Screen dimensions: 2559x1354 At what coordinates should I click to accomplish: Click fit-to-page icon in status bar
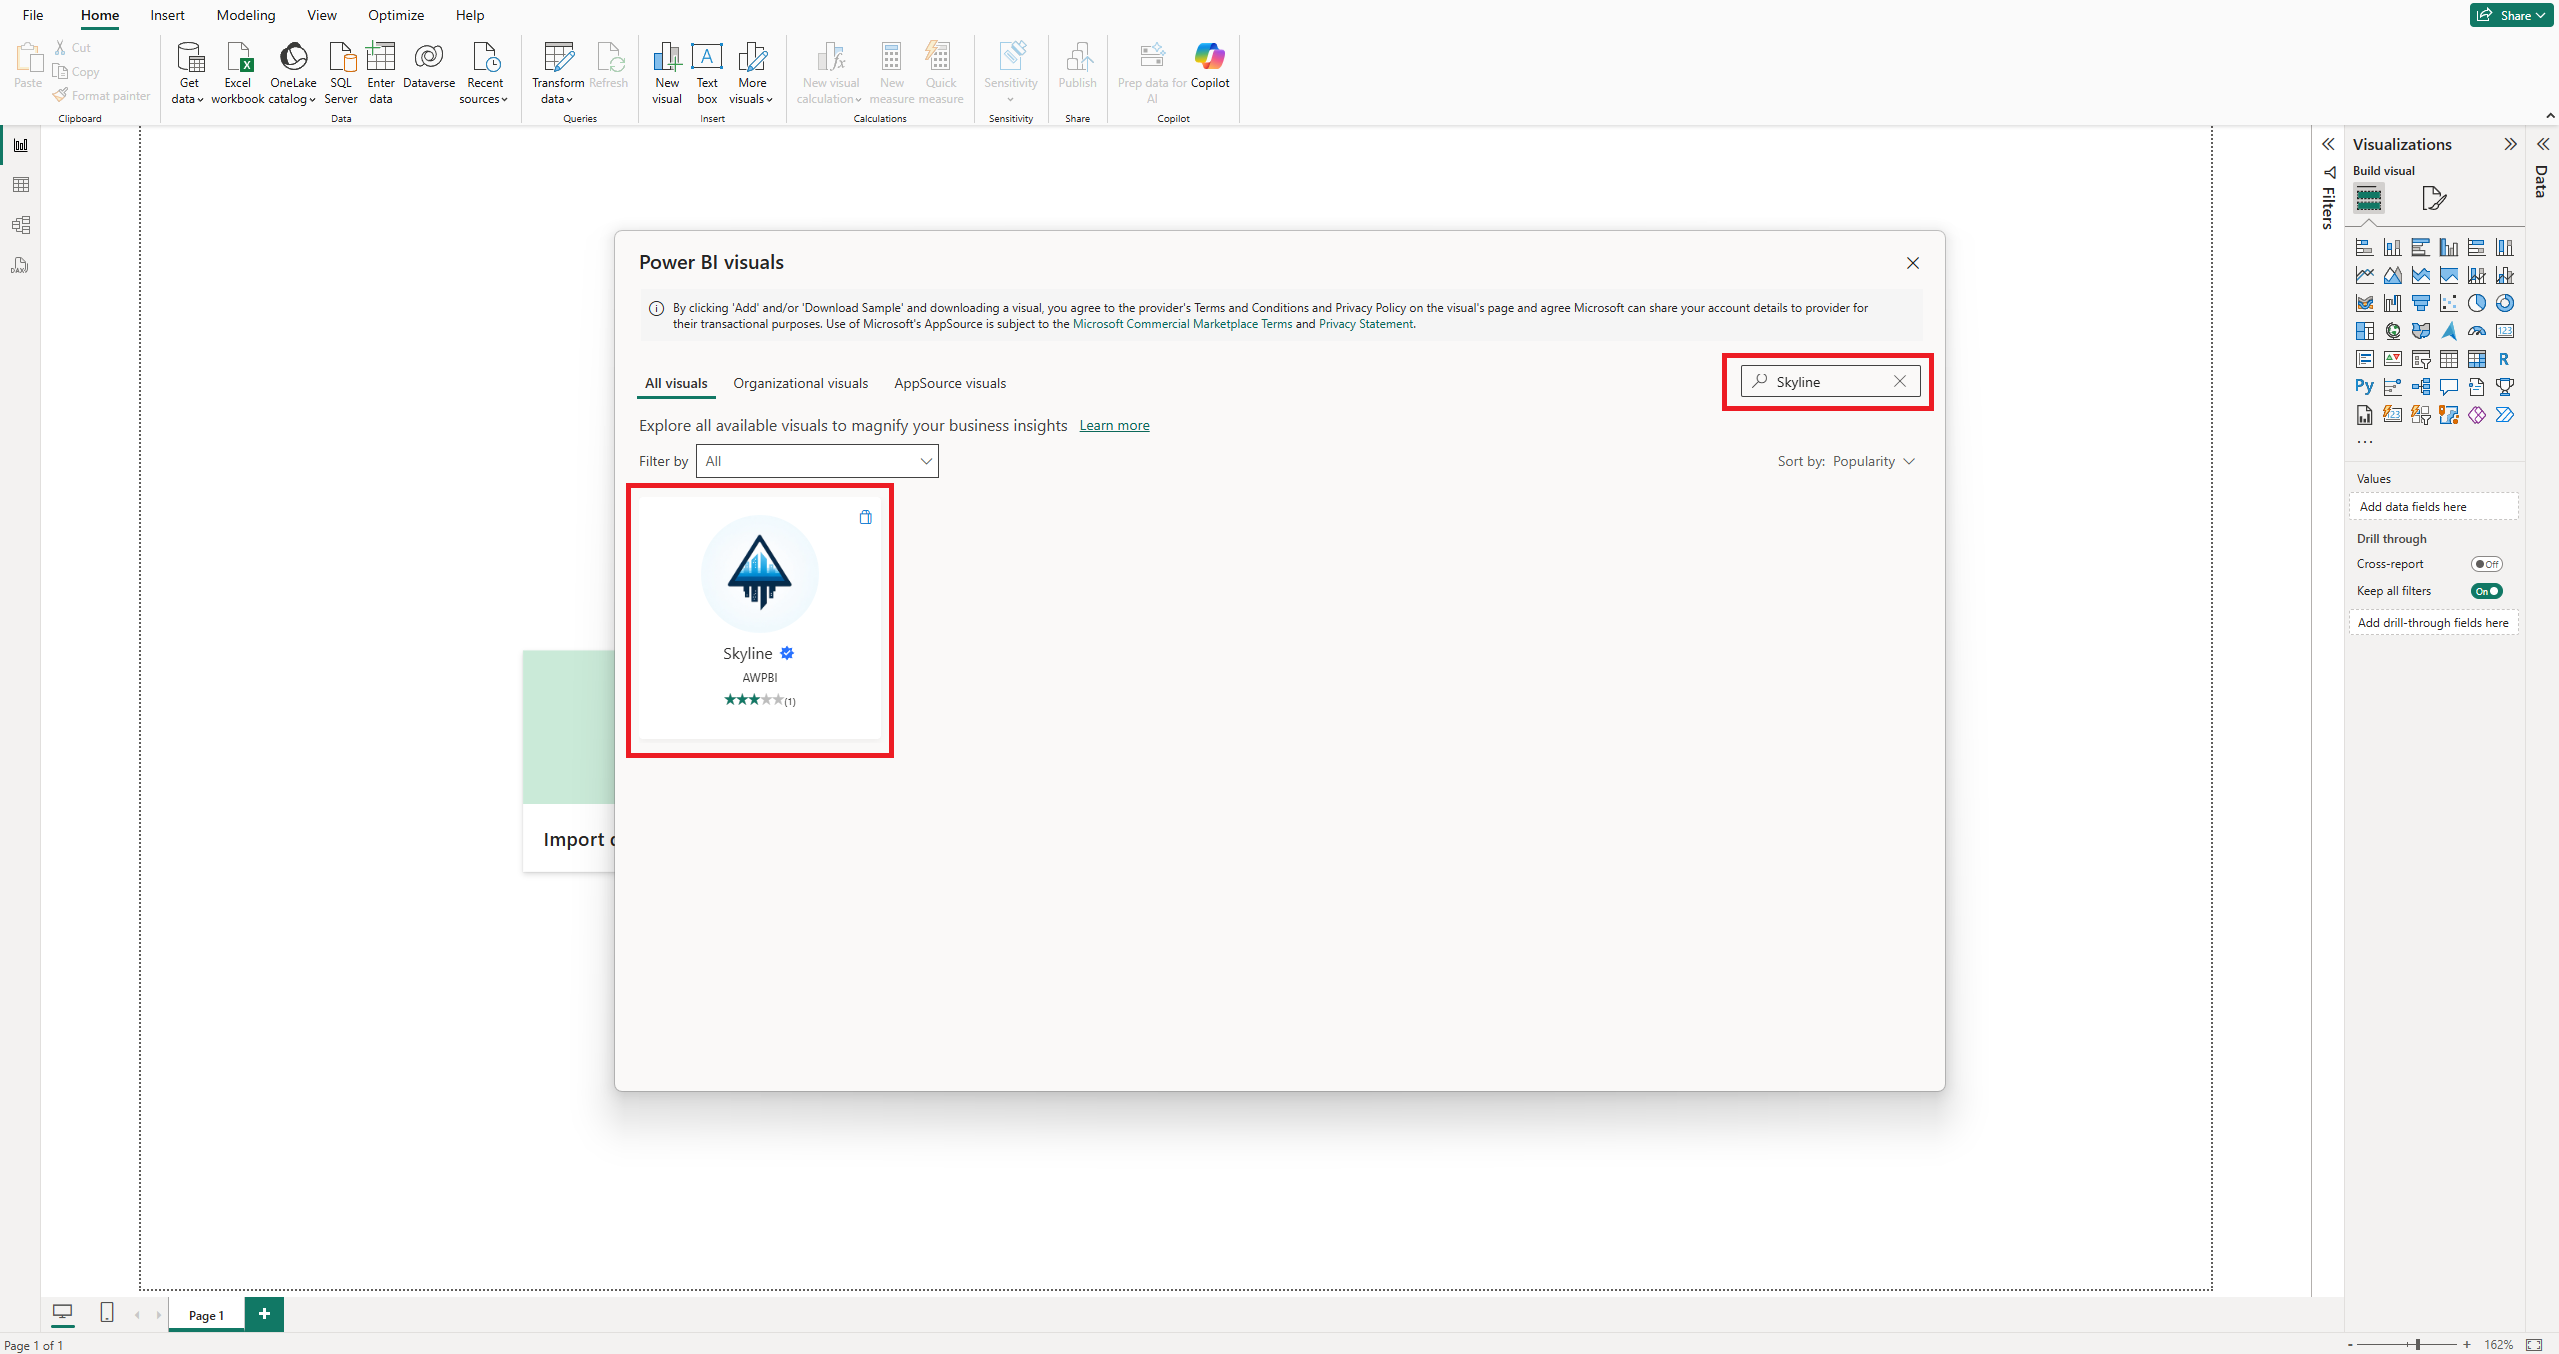(2535, 1345)
